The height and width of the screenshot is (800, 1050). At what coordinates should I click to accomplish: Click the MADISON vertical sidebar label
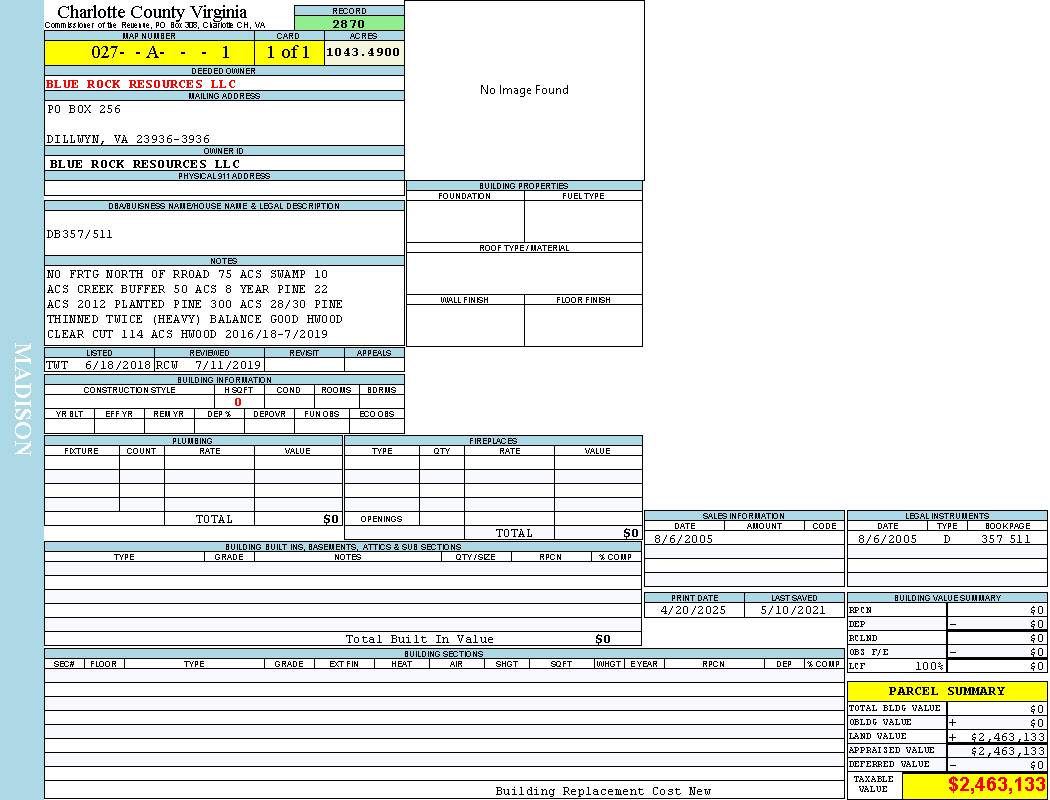22,400
